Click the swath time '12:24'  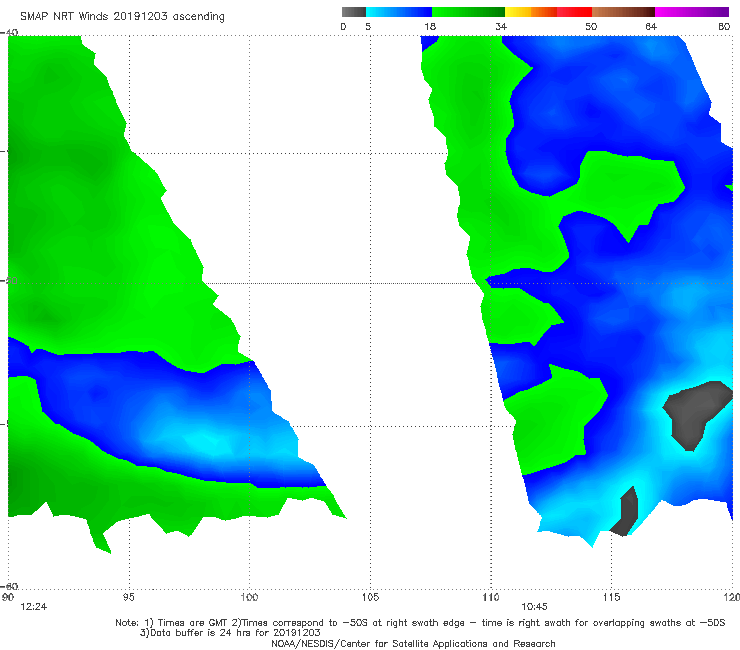[x=34, y=607]
